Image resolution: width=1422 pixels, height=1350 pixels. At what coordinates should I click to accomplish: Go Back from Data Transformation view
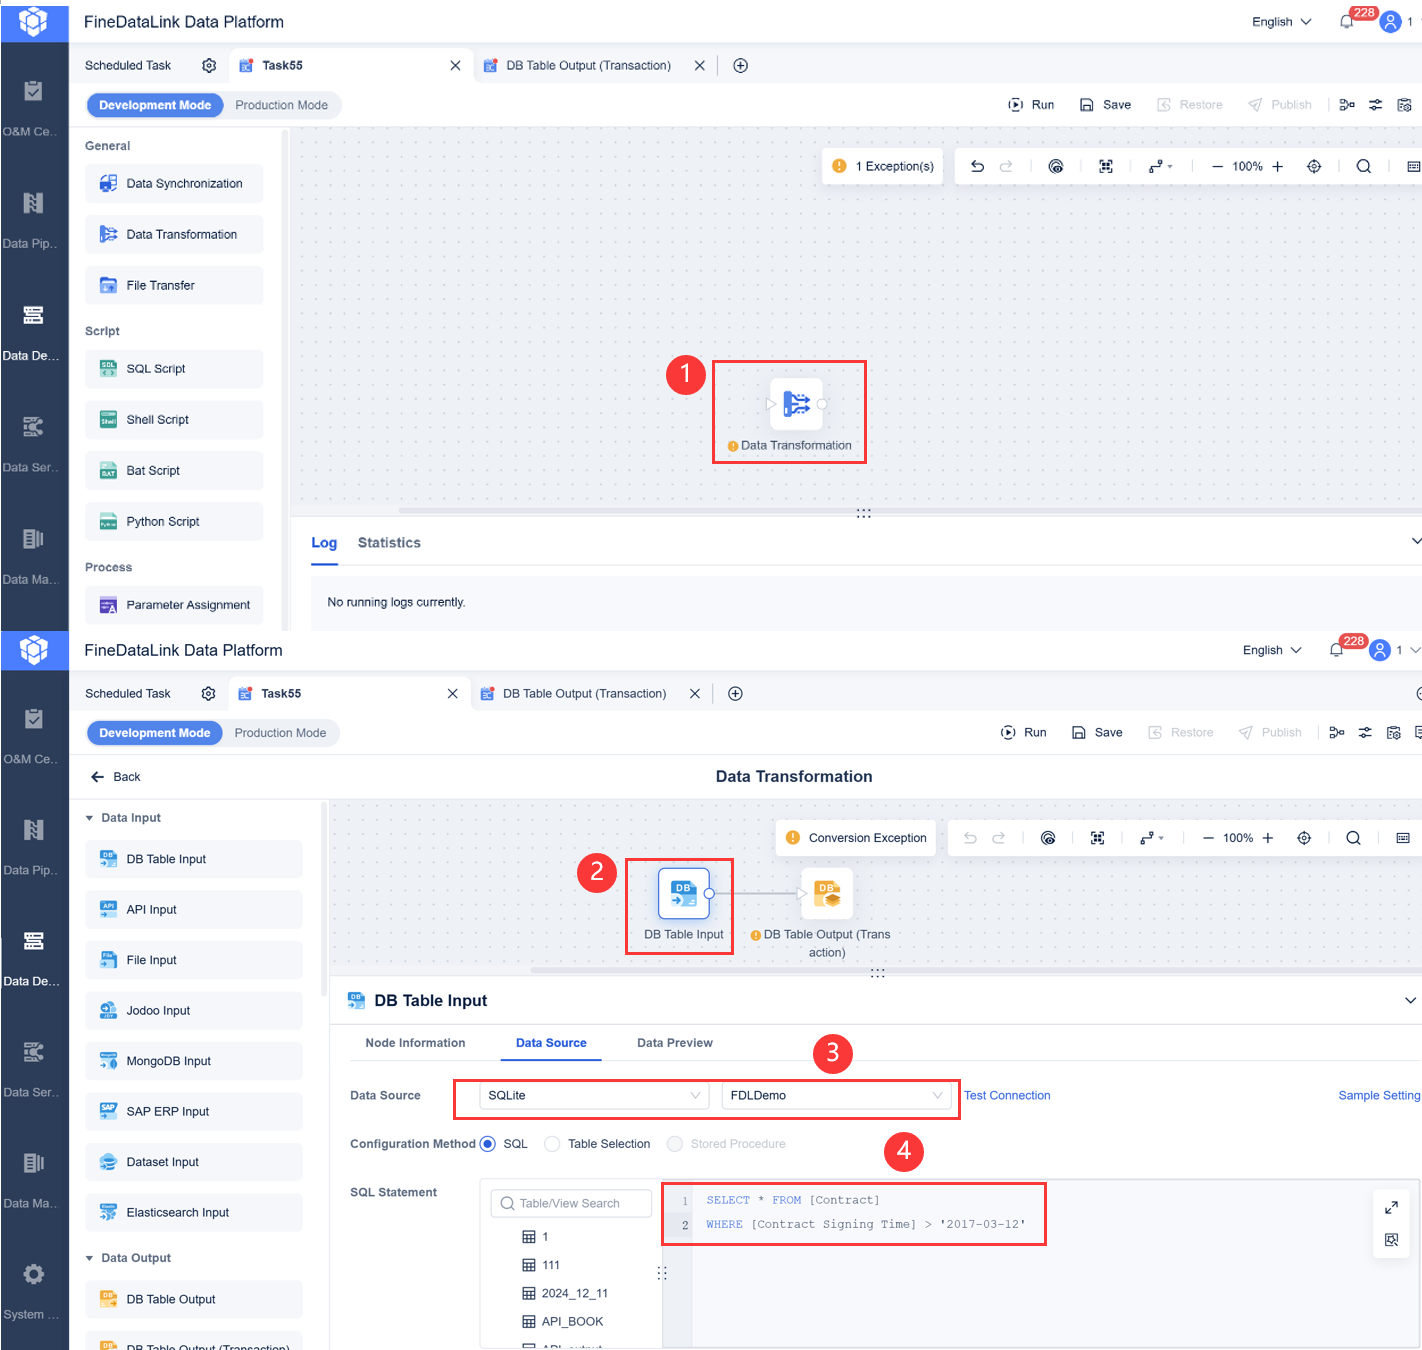tap(115, 777)
